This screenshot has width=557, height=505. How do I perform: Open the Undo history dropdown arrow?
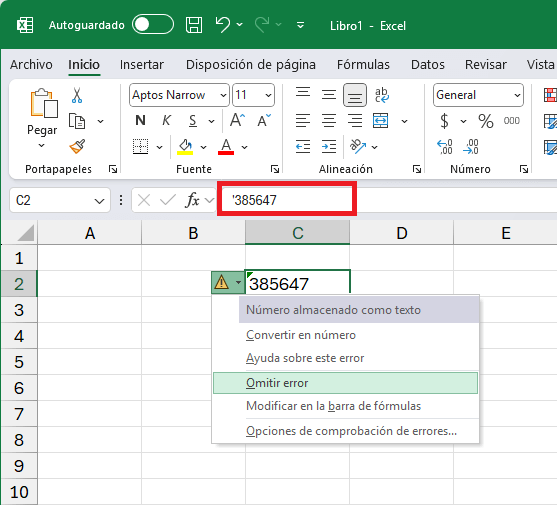240,25
